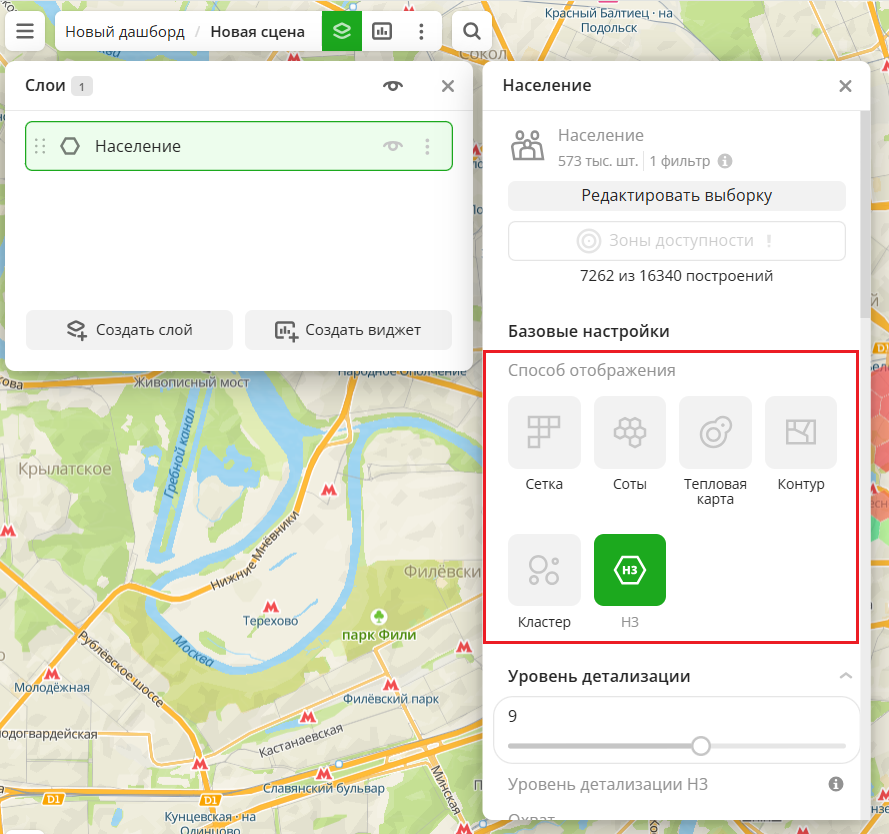Click the detail level slider handle
The width and height of the screenshot is (889, 834).
point(701,746)
